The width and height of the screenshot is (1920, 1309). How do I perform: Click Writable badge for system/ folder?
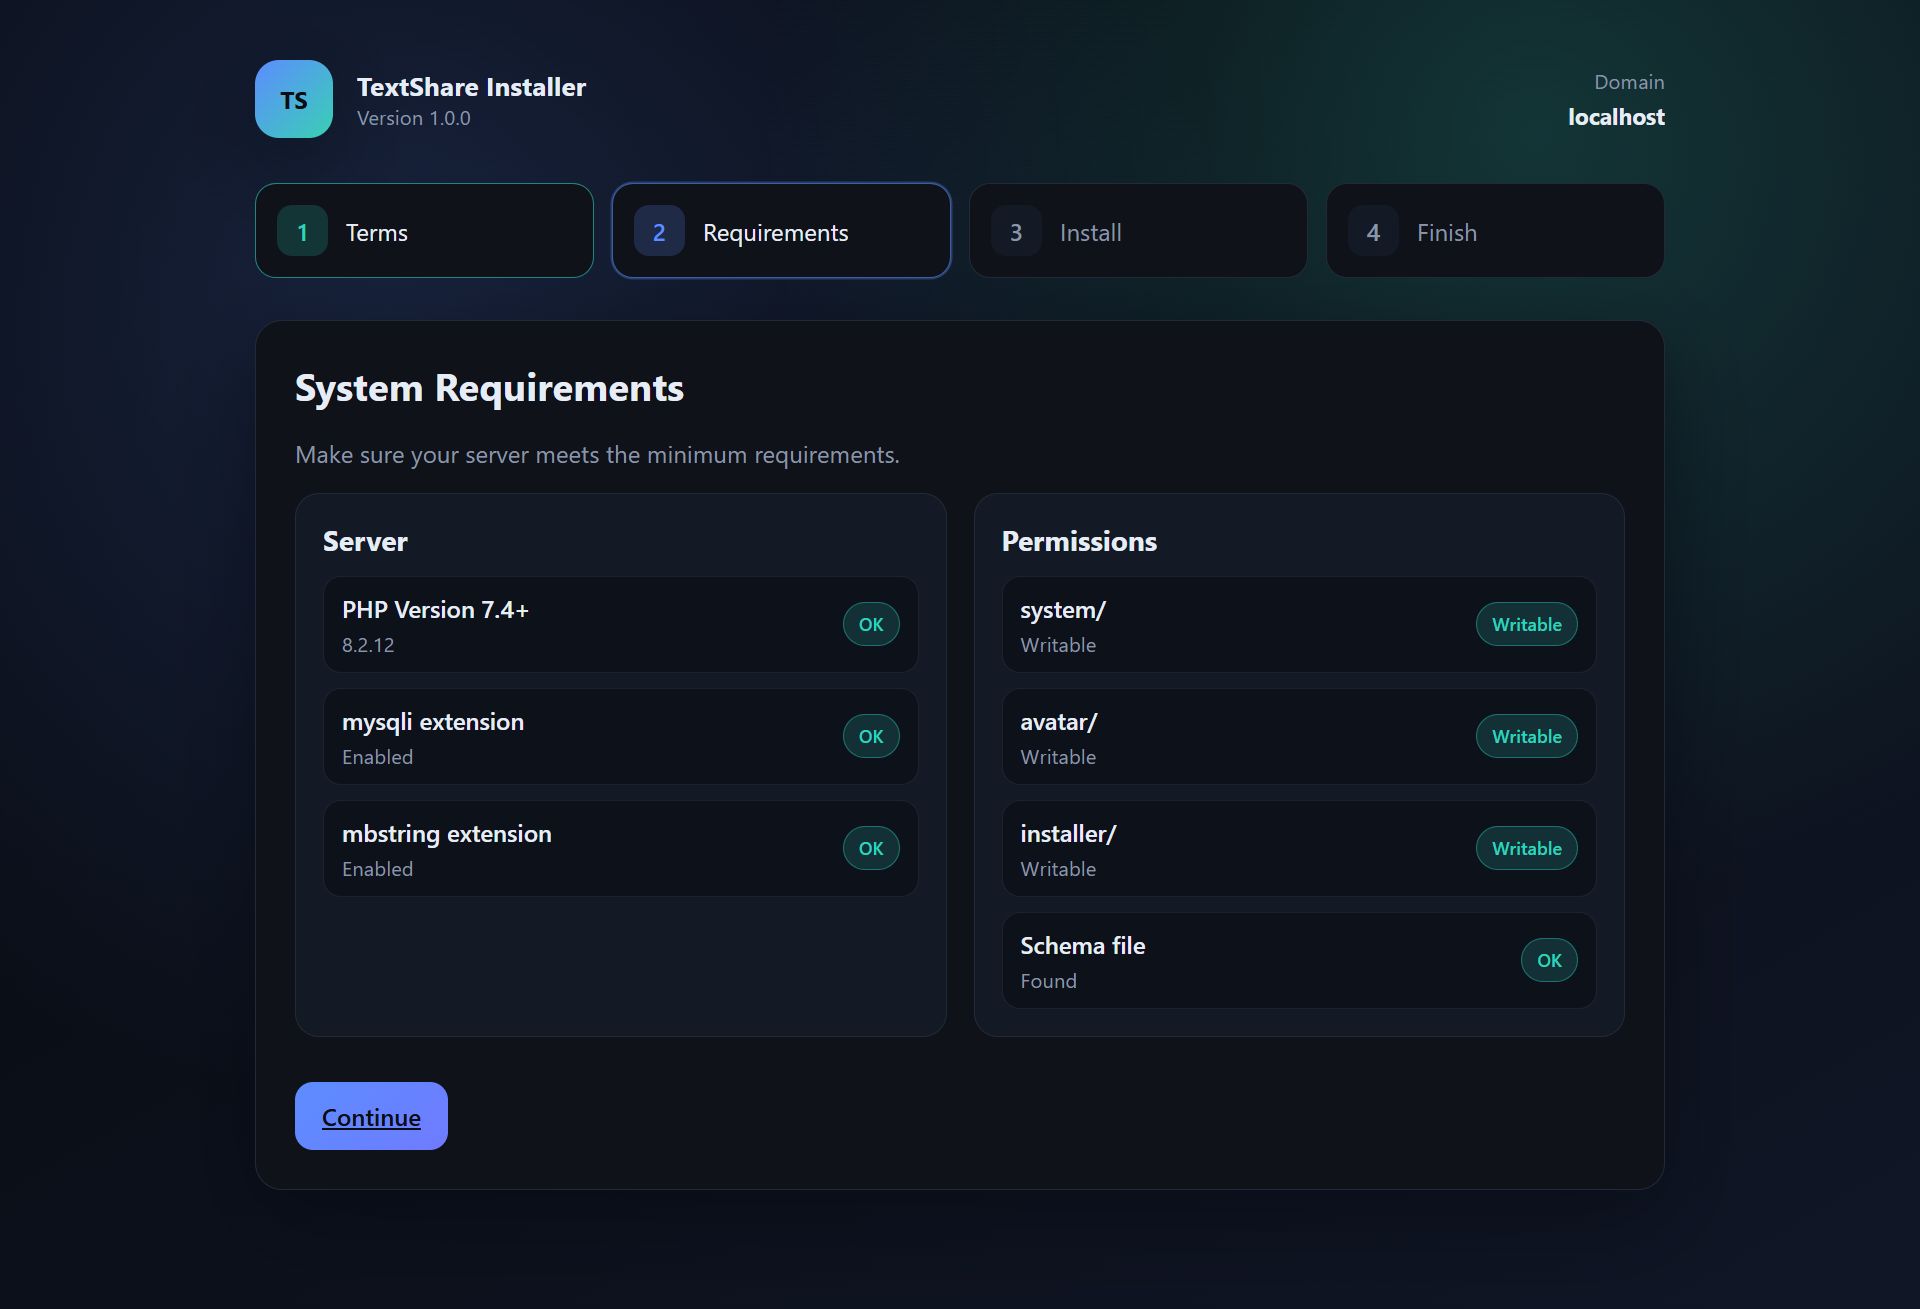coord(1526,624)
